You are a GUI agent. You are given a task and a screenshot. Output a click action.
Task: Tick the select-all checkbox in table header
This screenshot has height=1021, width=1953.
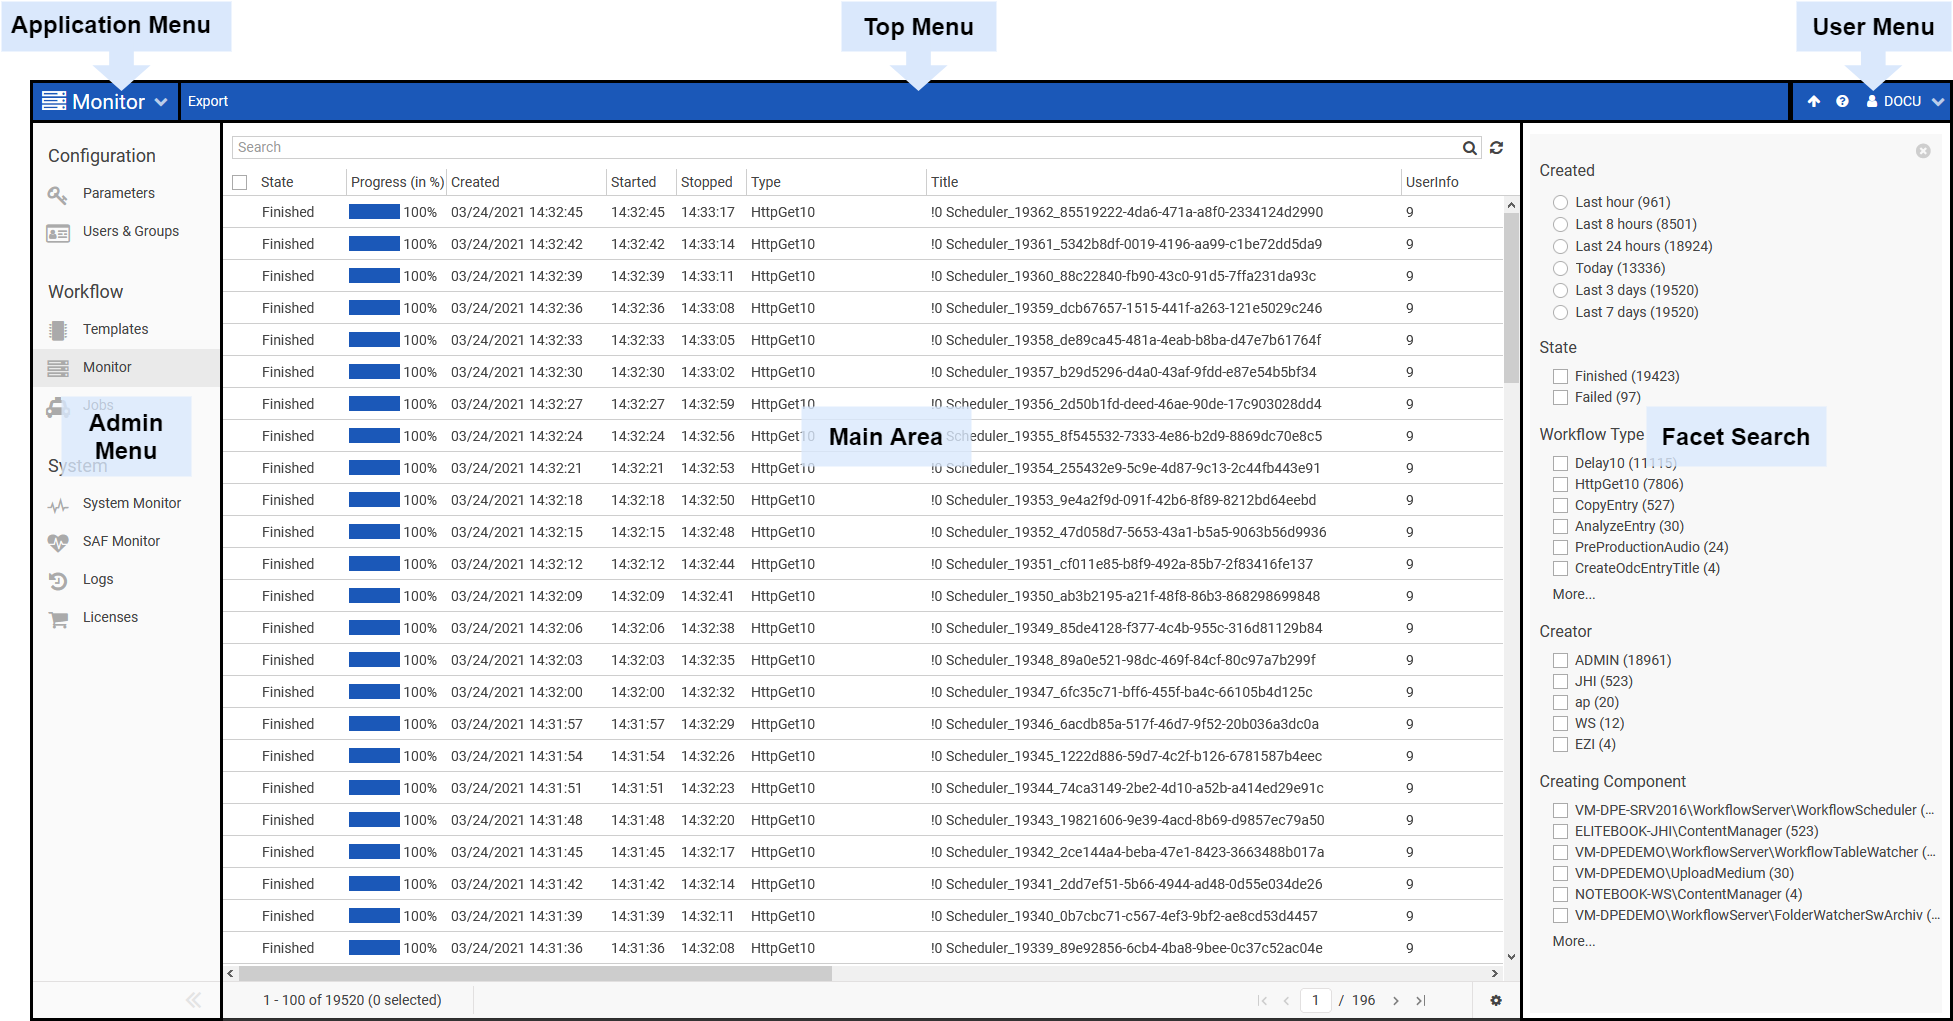pos(240,183)
